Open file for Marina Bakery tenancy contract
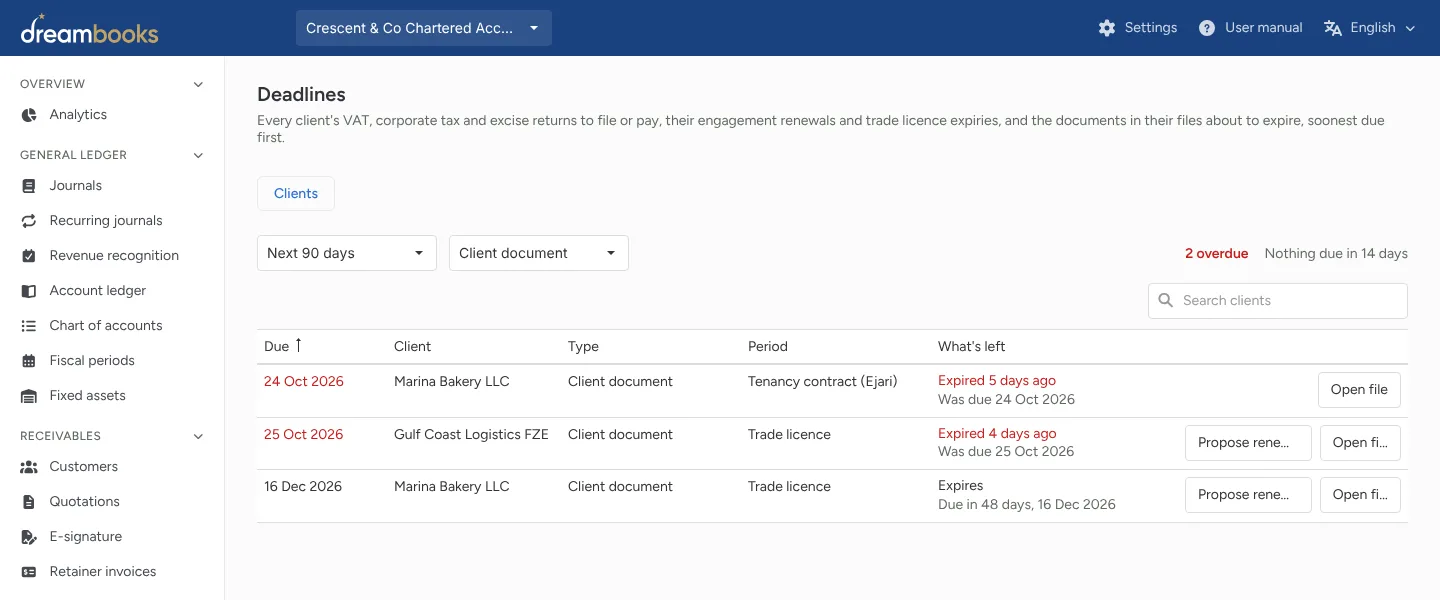Screen dimensions: 1440x600 click(1359, 390)
